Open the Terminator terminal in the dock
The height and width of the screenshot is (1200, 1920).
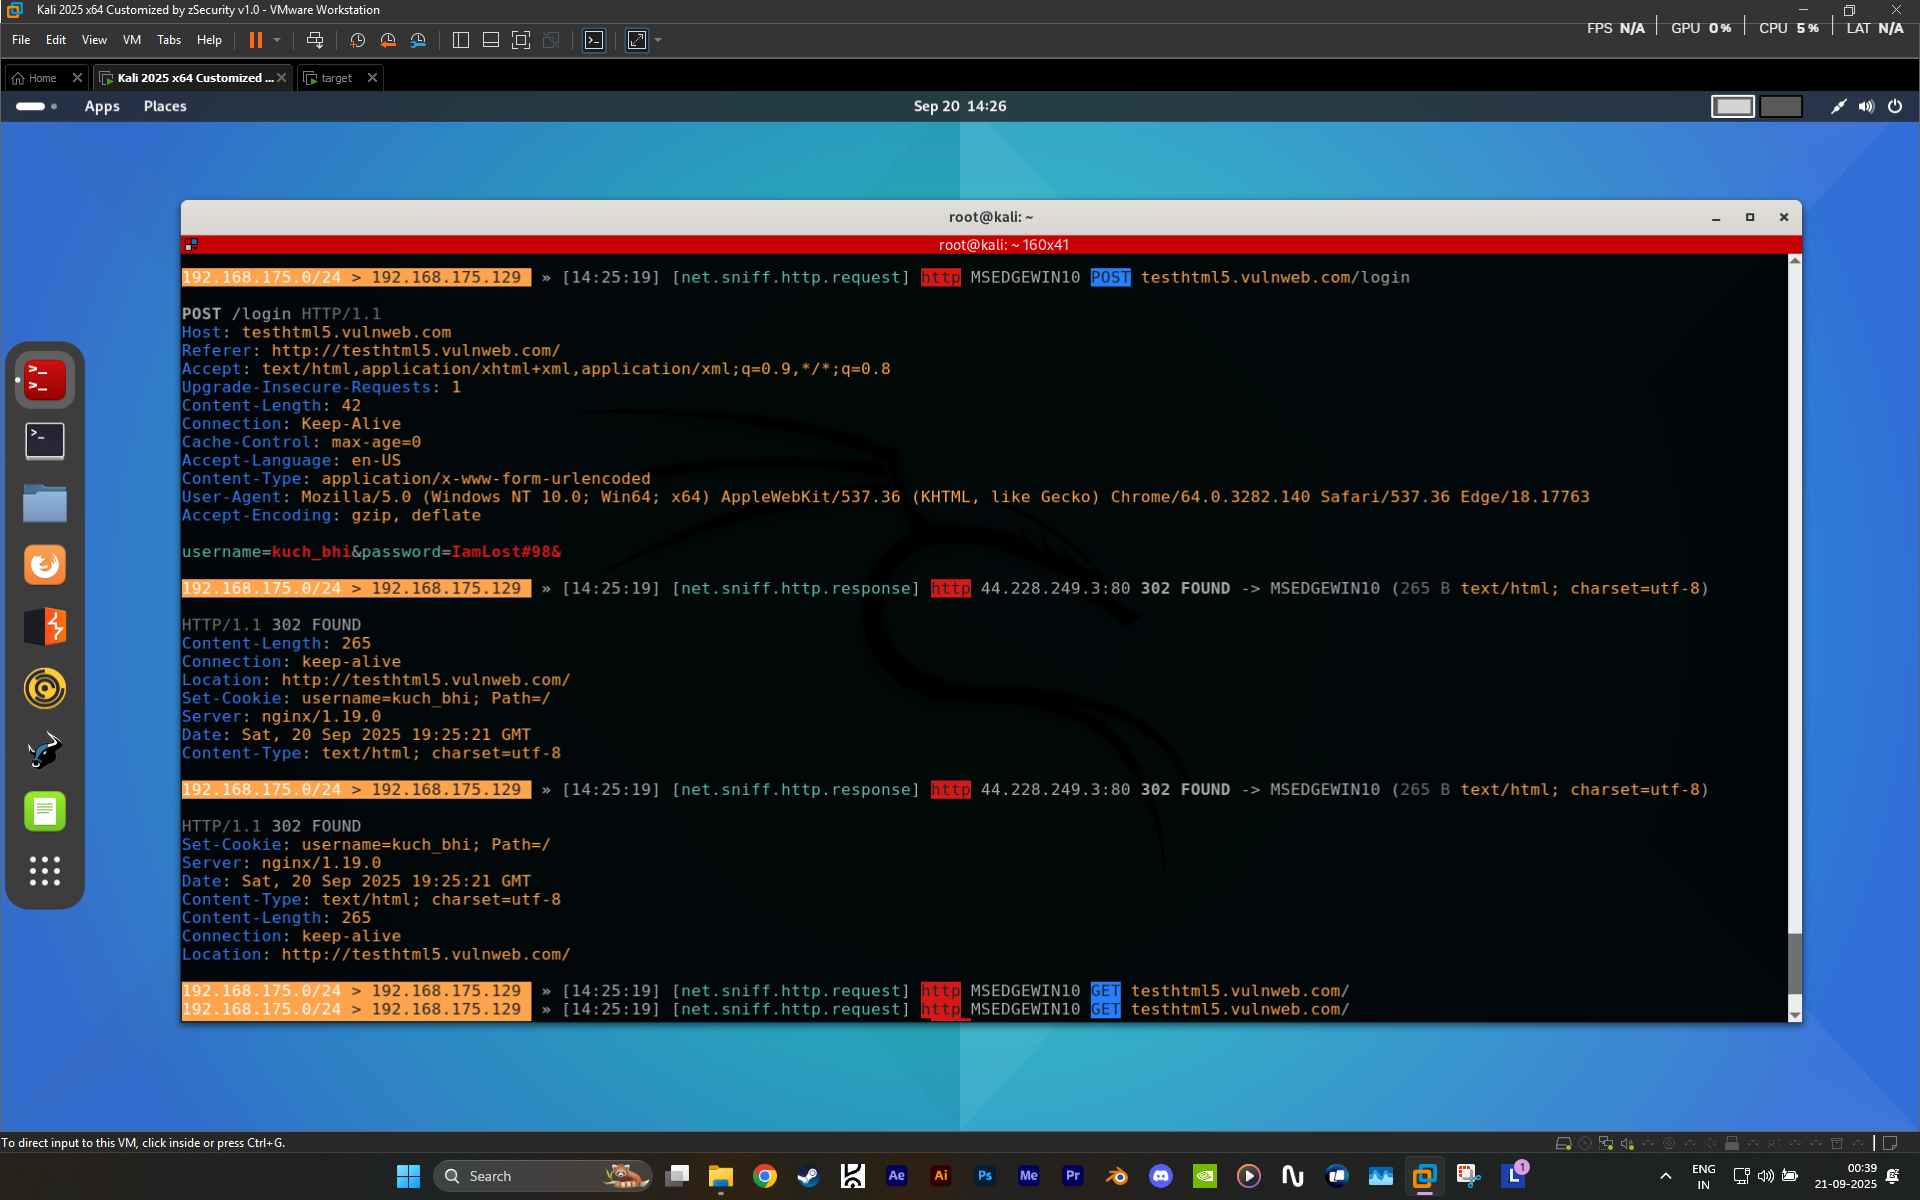click(44, 381)
